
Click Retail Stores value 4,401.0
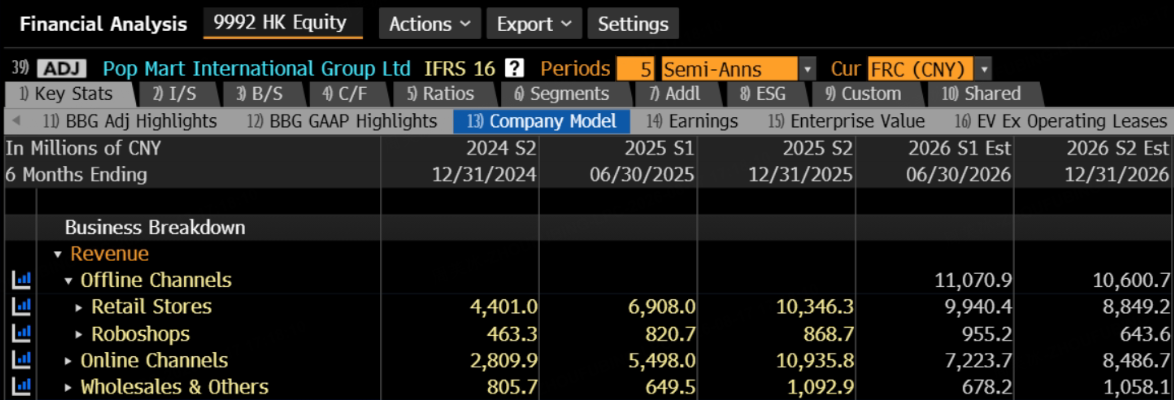502,307
